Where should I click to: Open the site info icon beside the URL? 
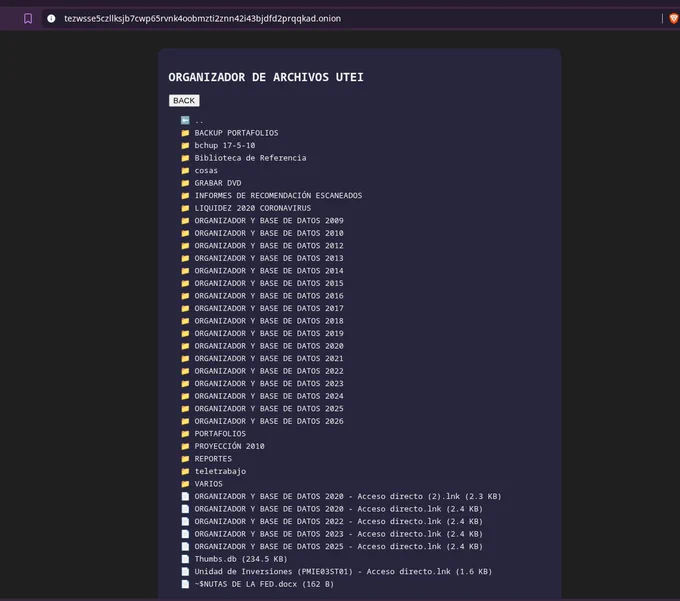pyautogui.click(x=51, y=19)
